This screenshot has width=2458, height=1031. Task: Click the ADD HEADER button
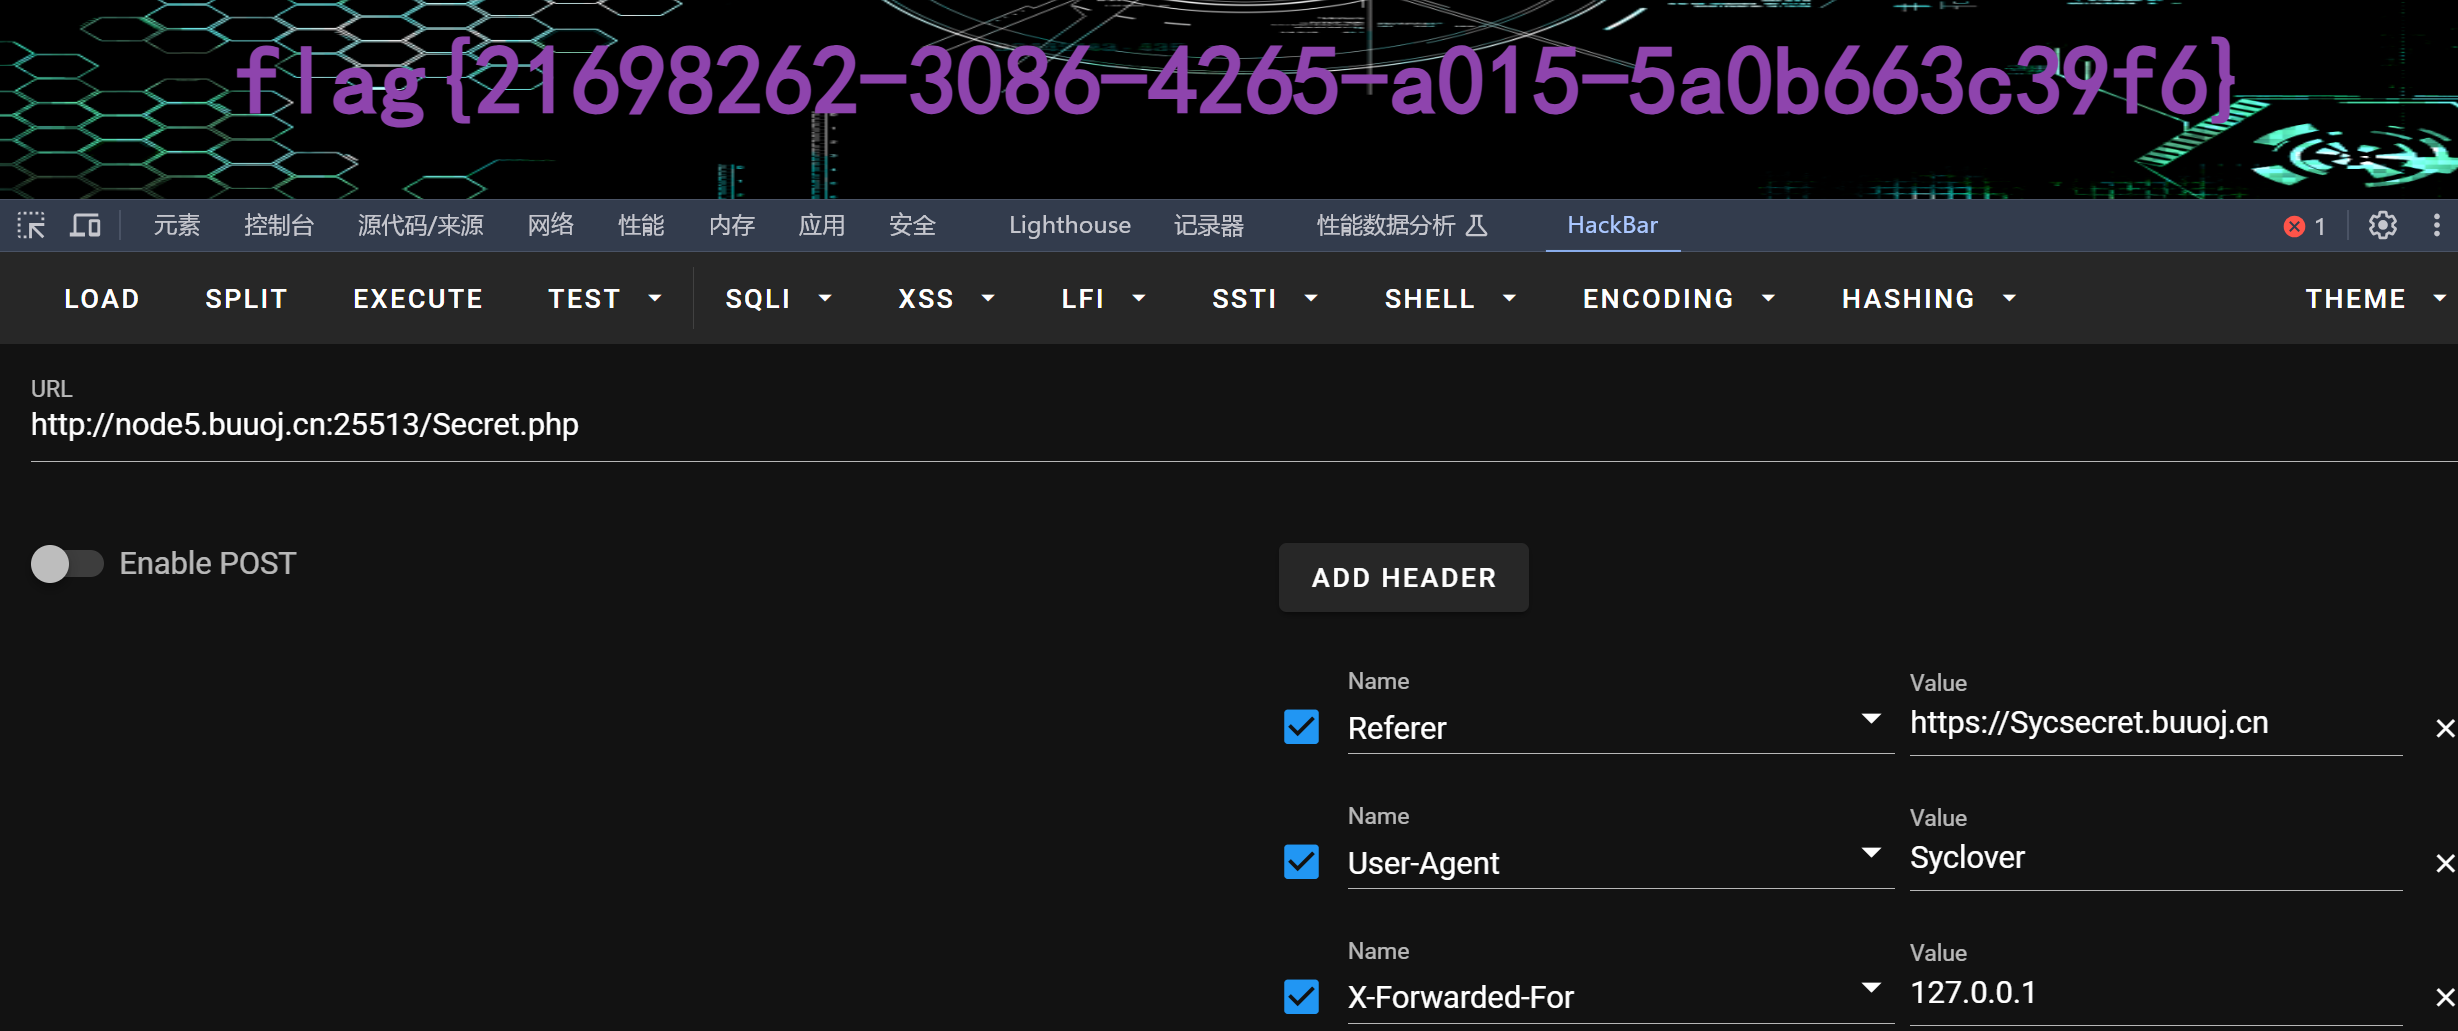point(1403,577)
